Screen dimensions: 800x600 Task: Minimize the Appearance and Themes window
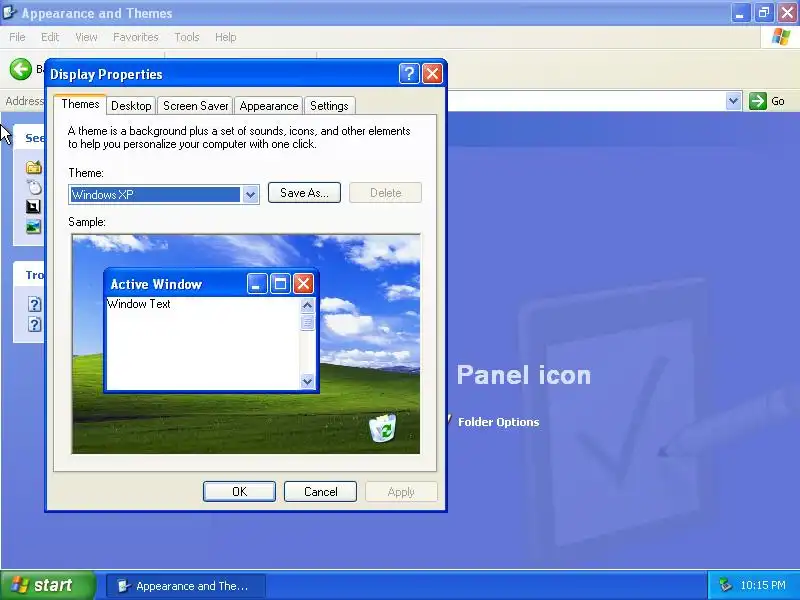click(740, 13)
